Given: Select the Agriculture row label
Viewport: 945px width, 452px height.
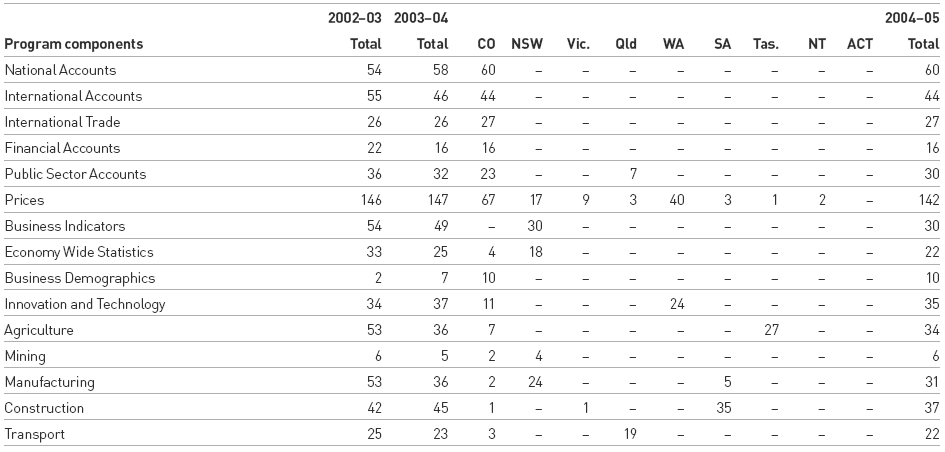Looking at the screenshot, I should (x=39, y=330).
